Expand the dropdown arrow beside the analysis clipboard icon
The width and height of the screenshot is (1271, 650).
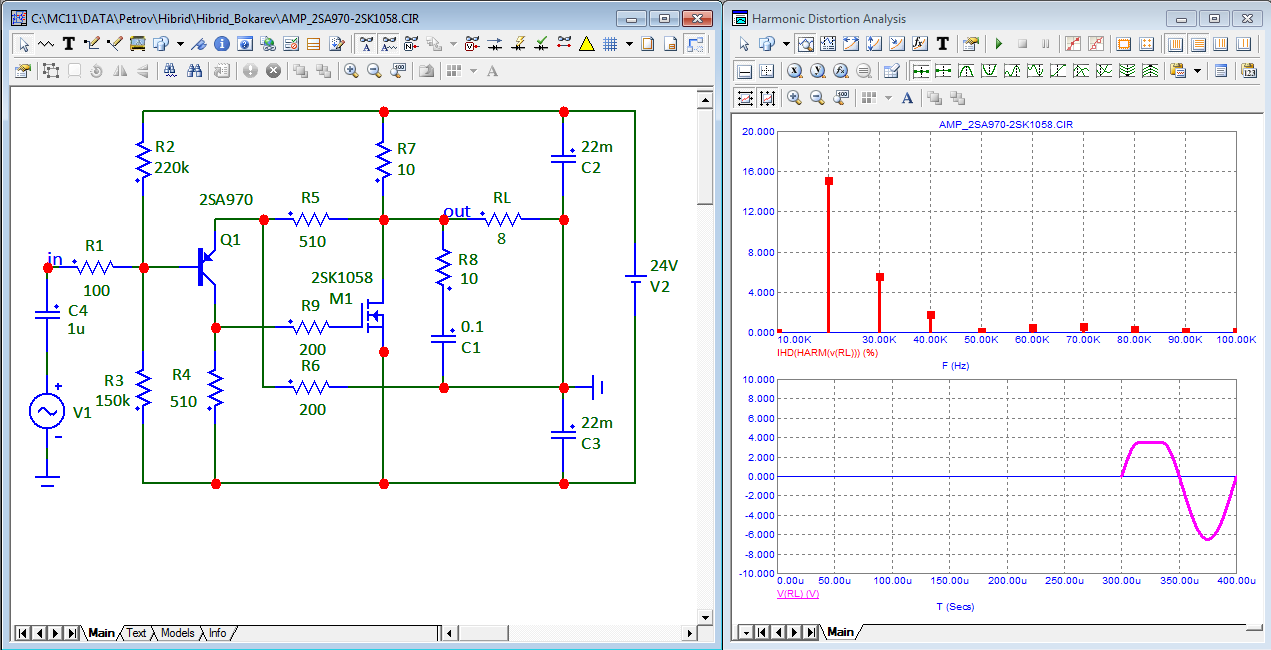[x=1198, y=71]
